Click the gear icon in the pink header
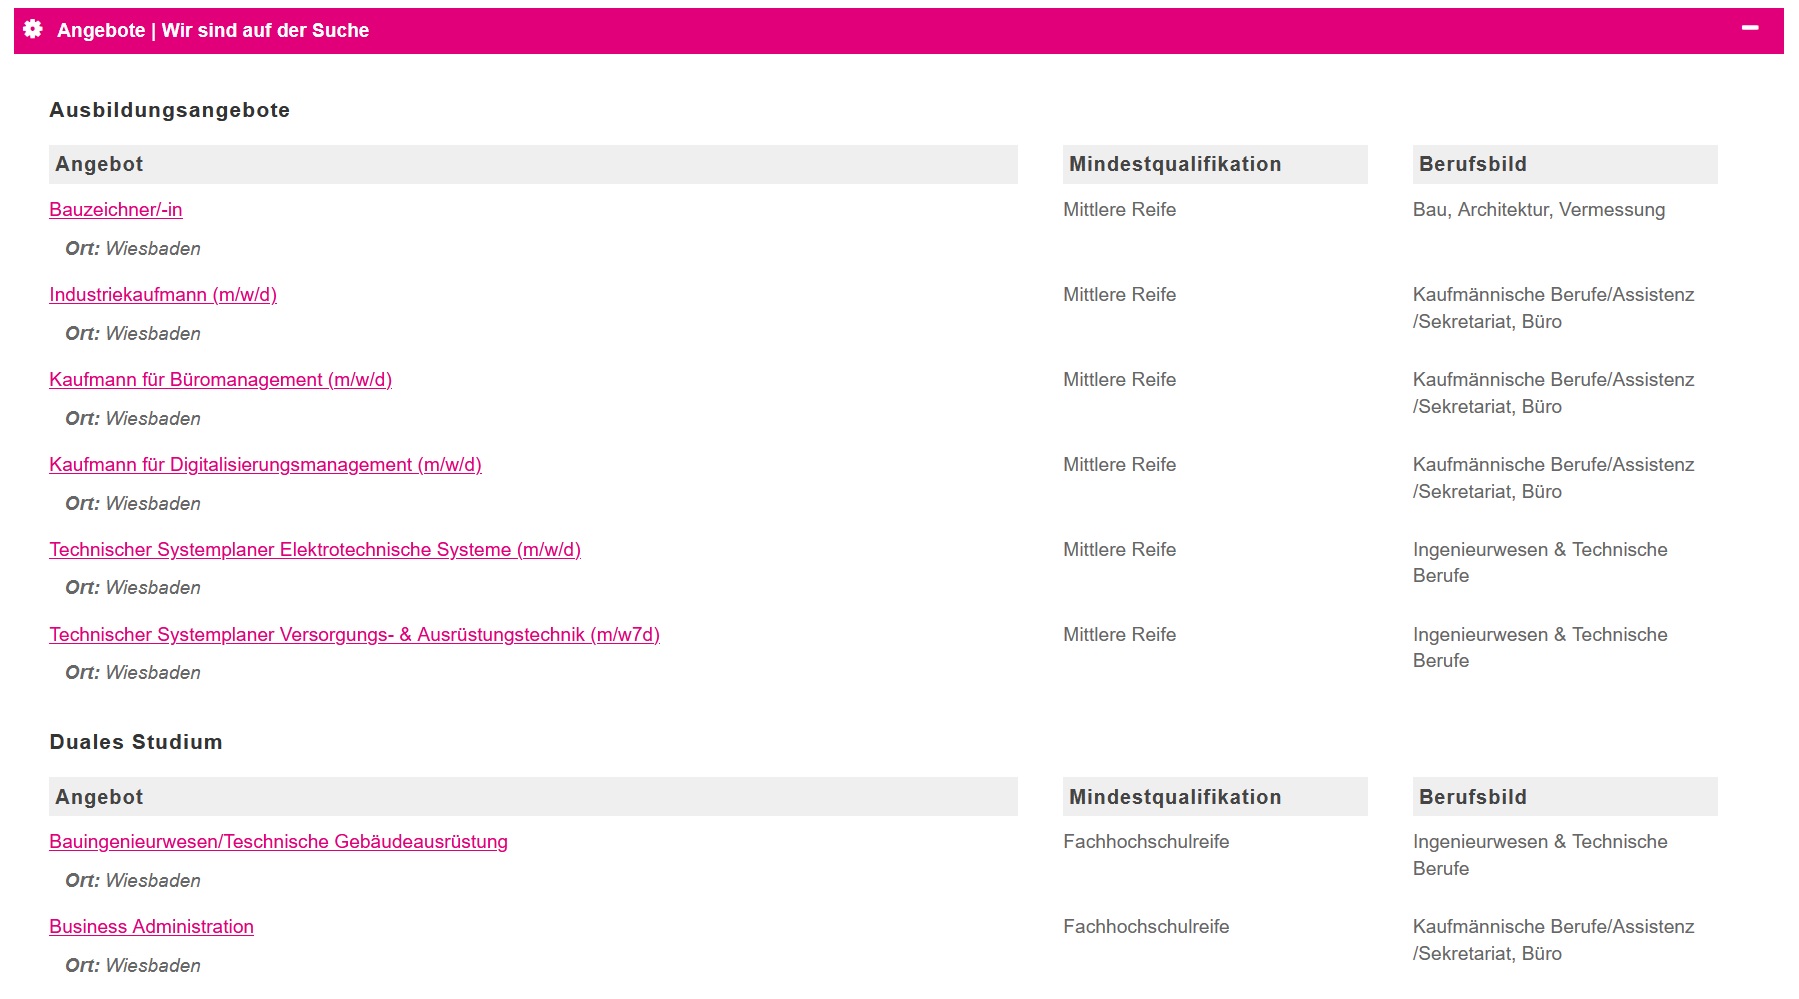This screenshot has height=999, width=1799. coord(32,29)
